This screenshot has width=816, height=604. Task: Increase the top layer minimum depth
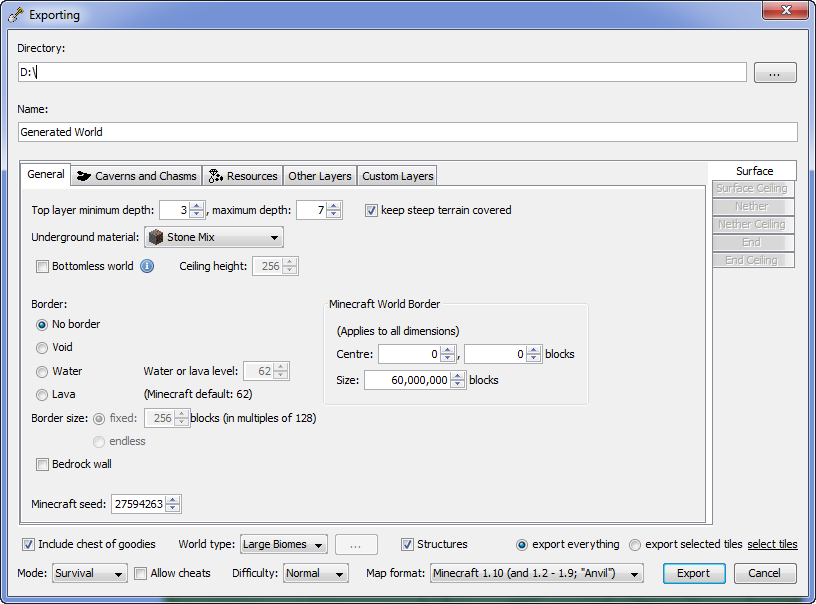pos(197,206)
